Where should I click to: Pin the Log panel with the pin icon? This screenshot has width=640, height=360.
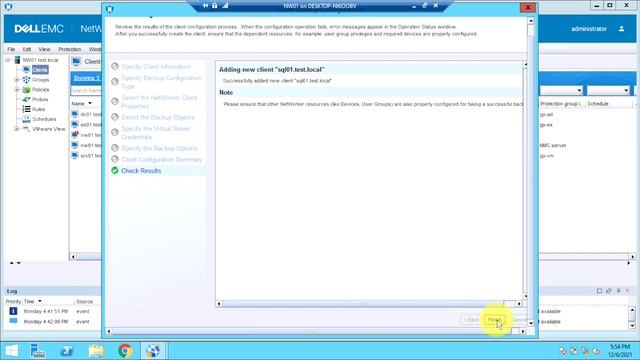coord(618,291)
